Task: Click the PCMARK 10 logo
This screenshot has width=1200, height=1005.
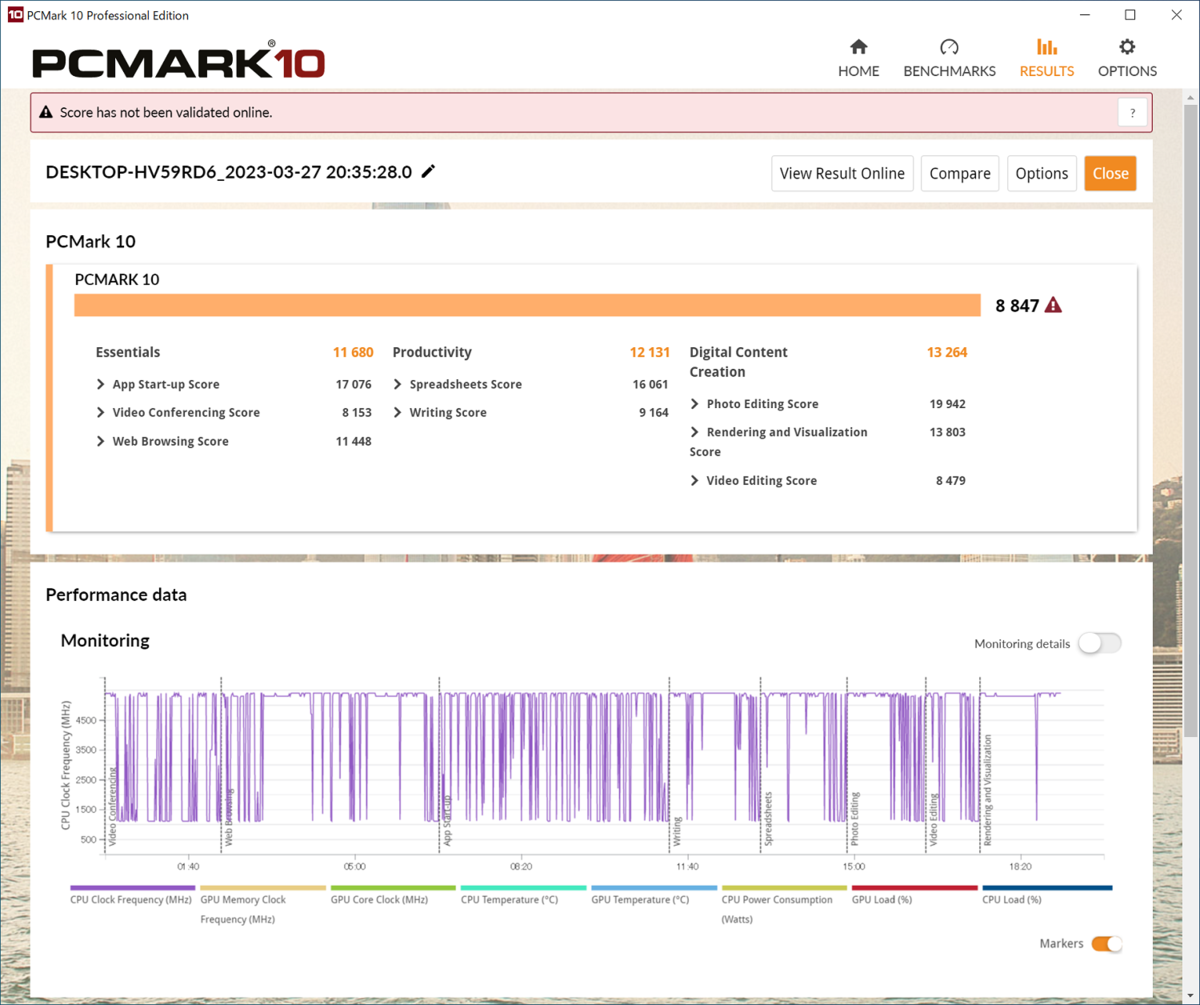Action: [178, 60]
